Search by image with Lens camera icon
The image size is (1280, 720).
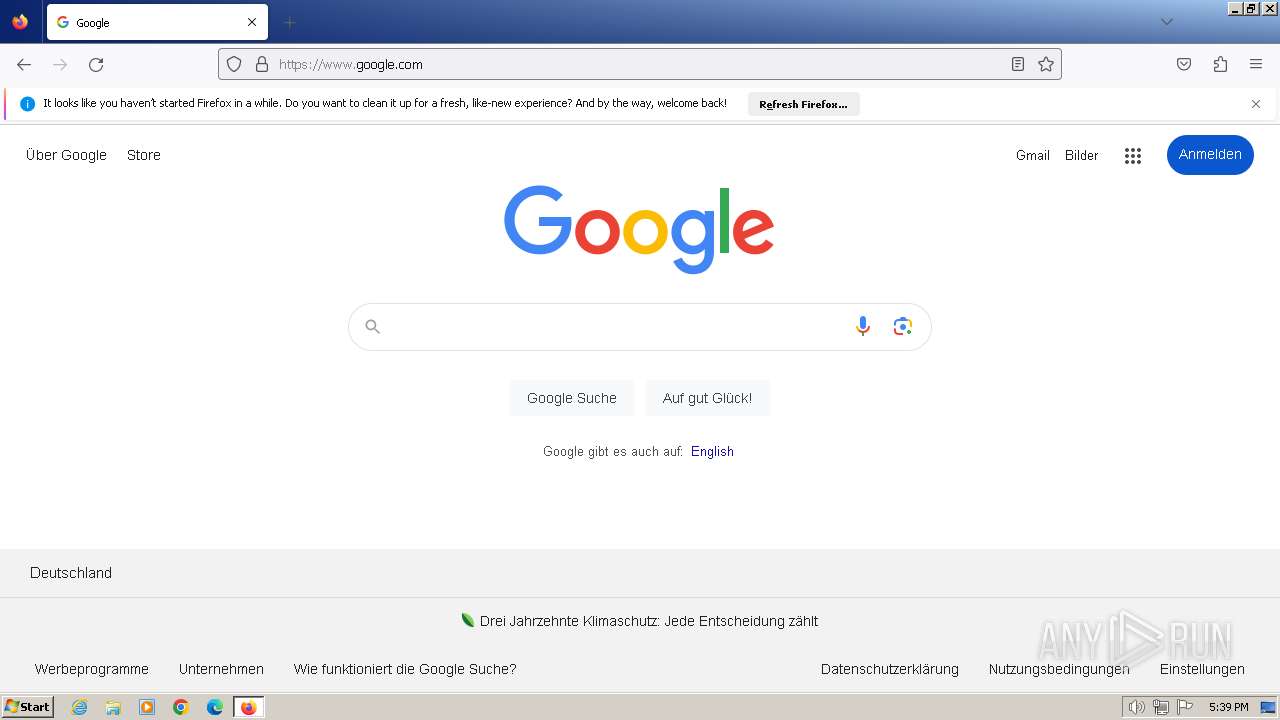click(x=903, y=326)
